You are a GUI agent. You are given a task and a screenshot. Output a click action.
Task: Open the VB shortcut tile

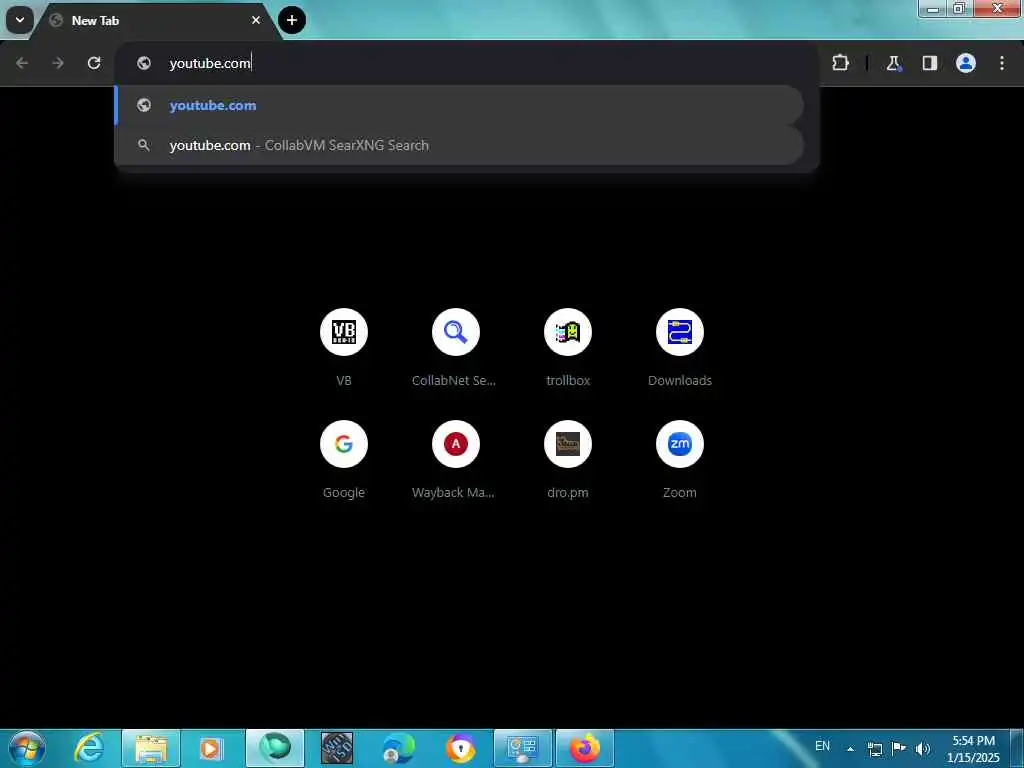(x=344, y=347)
